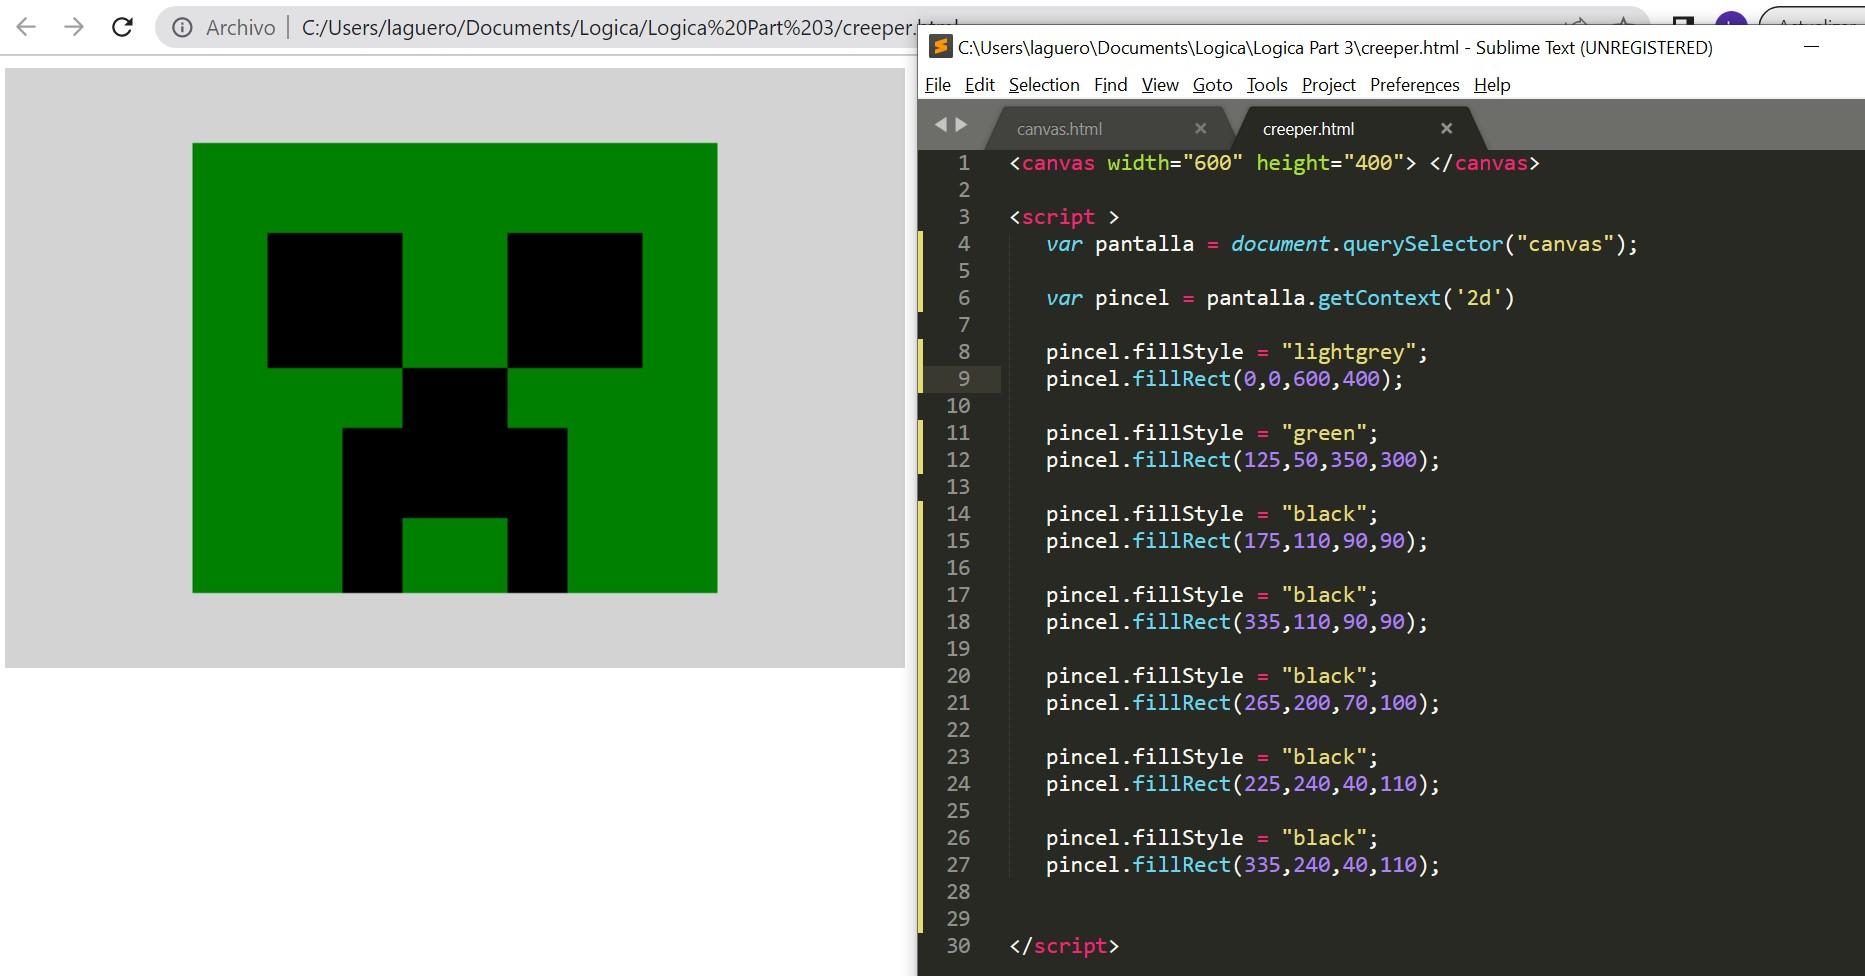Screen dimensions: 1865x976
Task: Open the Edit menu
Action: coord(979,85)
